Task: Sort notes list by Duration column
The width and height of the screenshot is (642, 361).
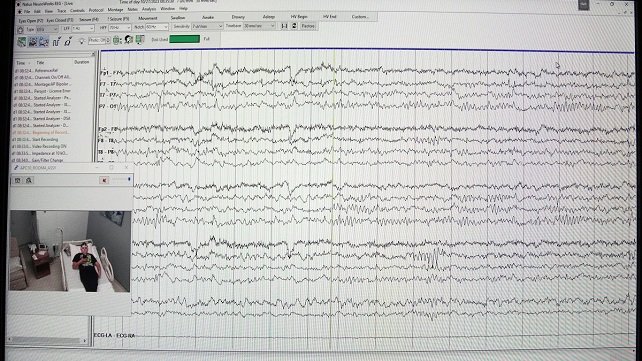Action: tap(81, 62)
